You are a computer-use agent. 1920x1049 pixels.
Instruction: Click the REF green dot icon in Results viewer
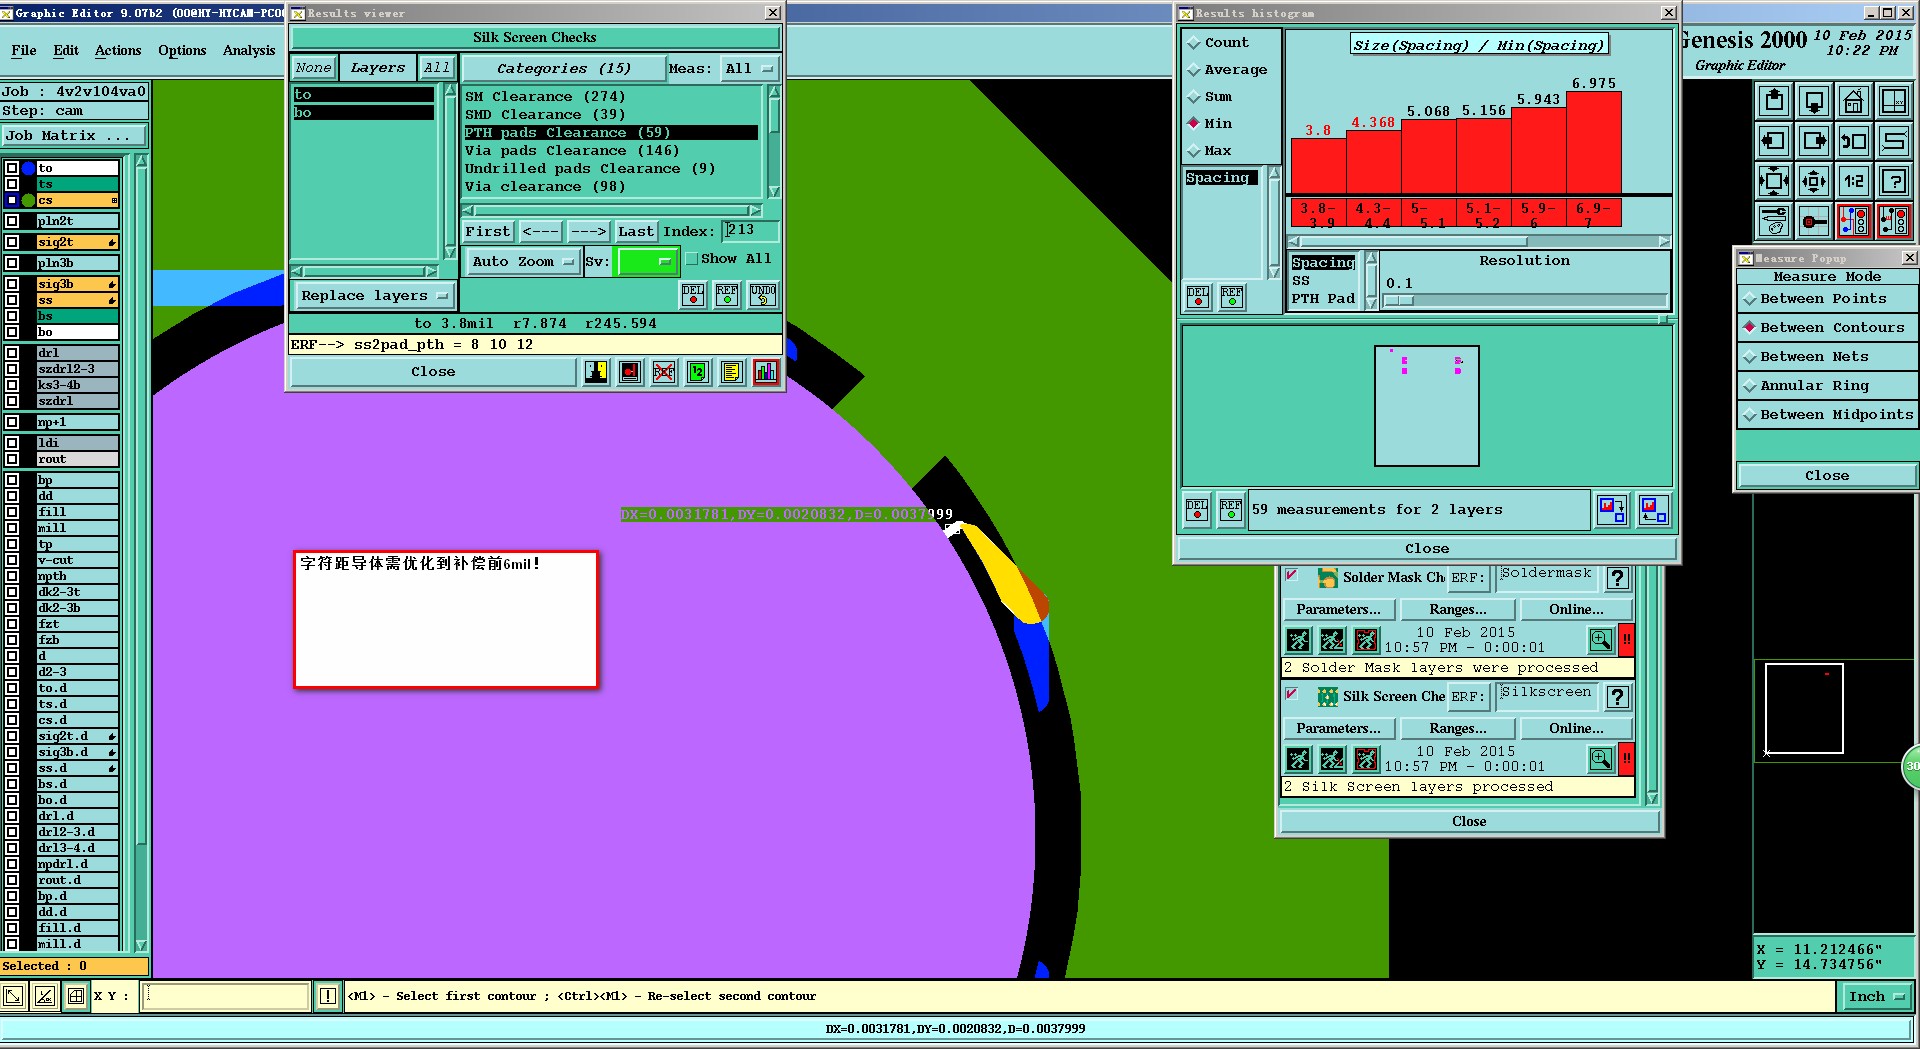point(727,295)
